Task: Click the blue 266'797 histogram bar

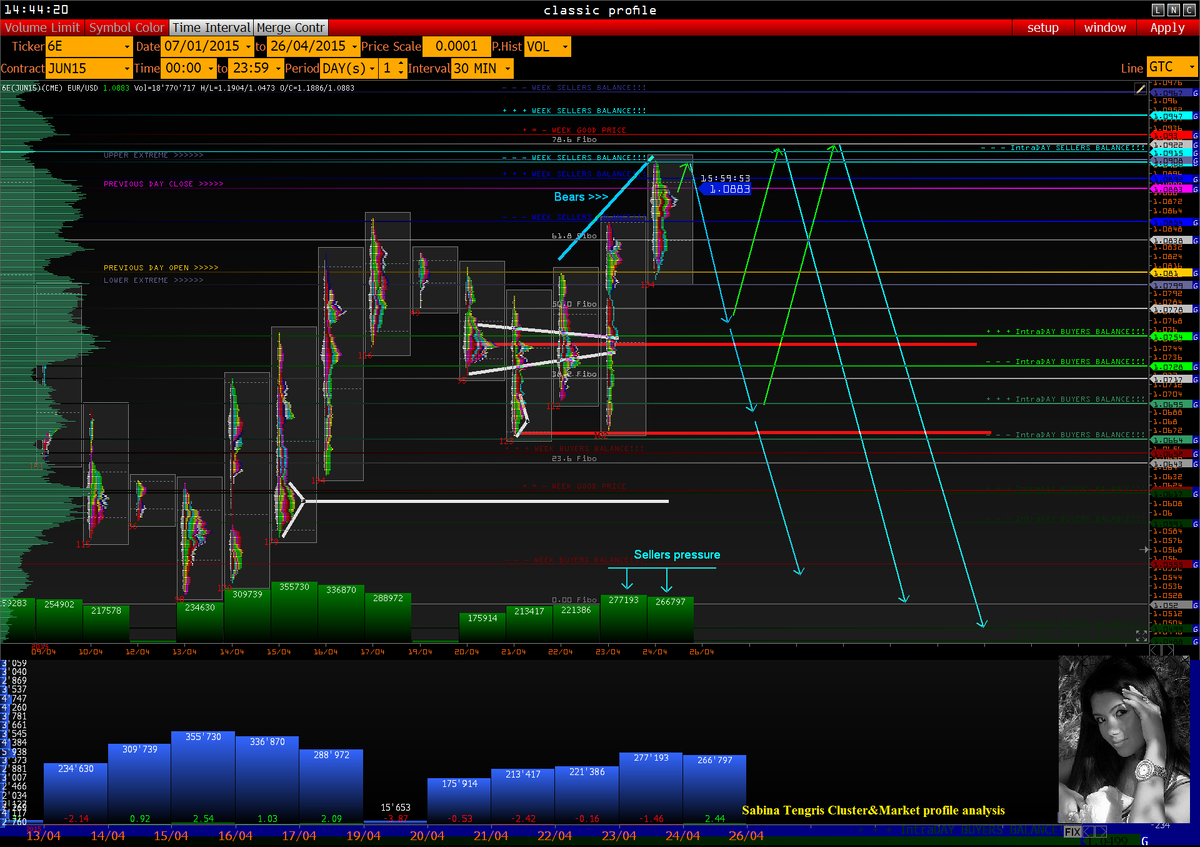Action: click(714, 788)
